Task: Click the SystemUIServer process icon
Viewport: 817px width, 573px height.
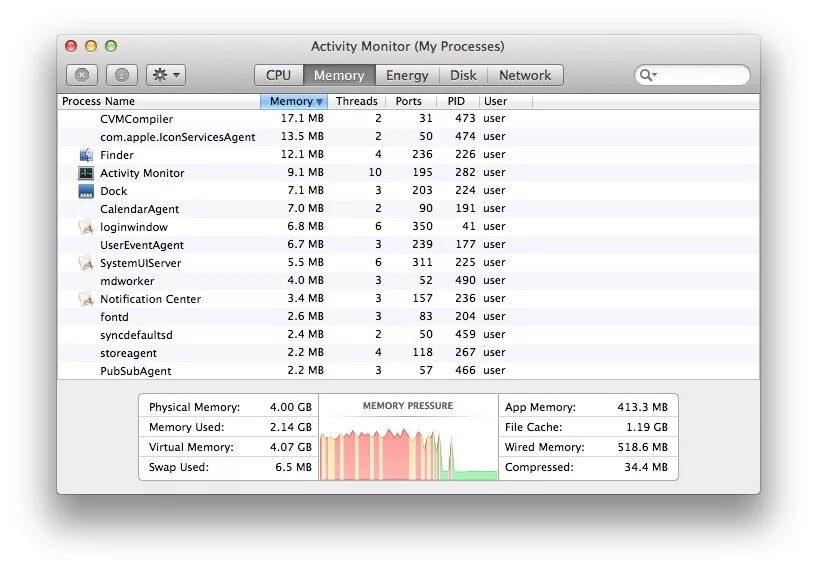Action: [x=86, y=263]
